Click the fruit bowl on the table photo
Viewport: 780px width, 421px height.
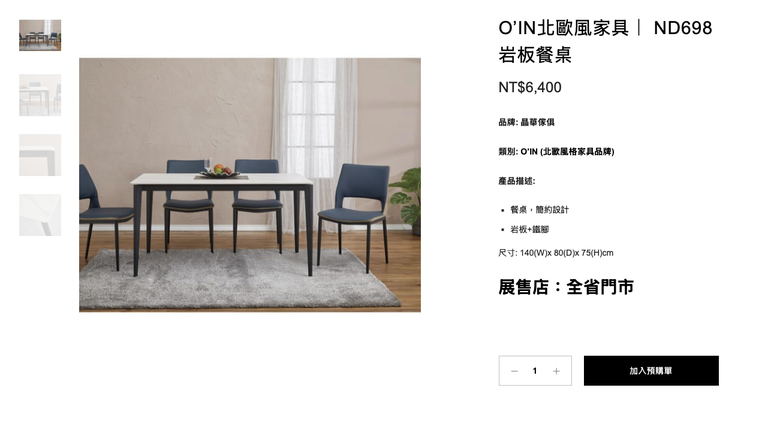221,171
